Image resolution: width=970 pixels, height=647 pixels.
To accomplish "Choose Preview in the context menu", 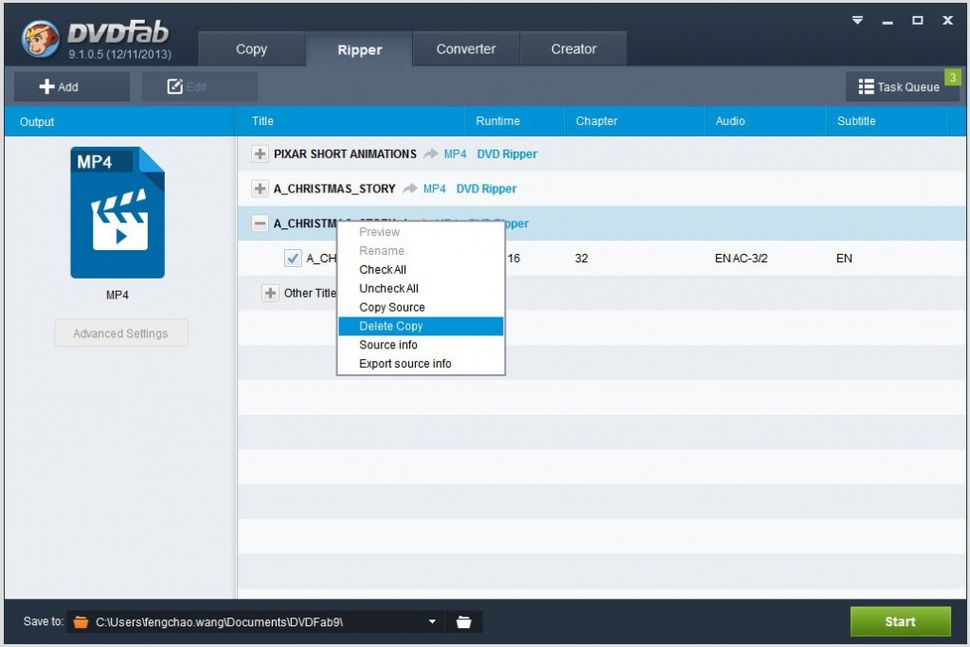I will click(x=421, y=232).
